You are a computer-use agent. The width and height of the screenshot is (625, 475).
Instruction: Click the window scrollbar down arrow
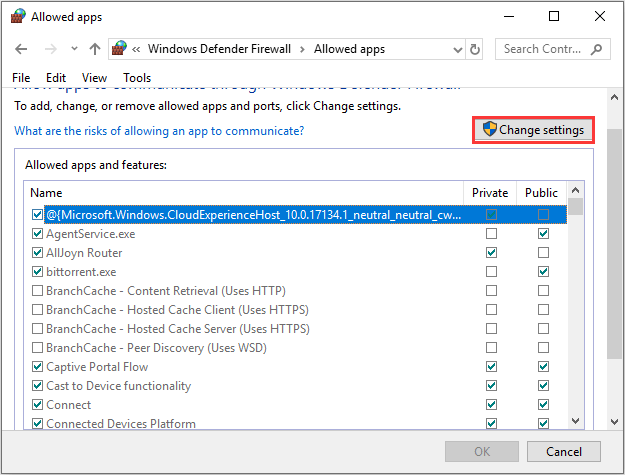click(x=614, y=421)
